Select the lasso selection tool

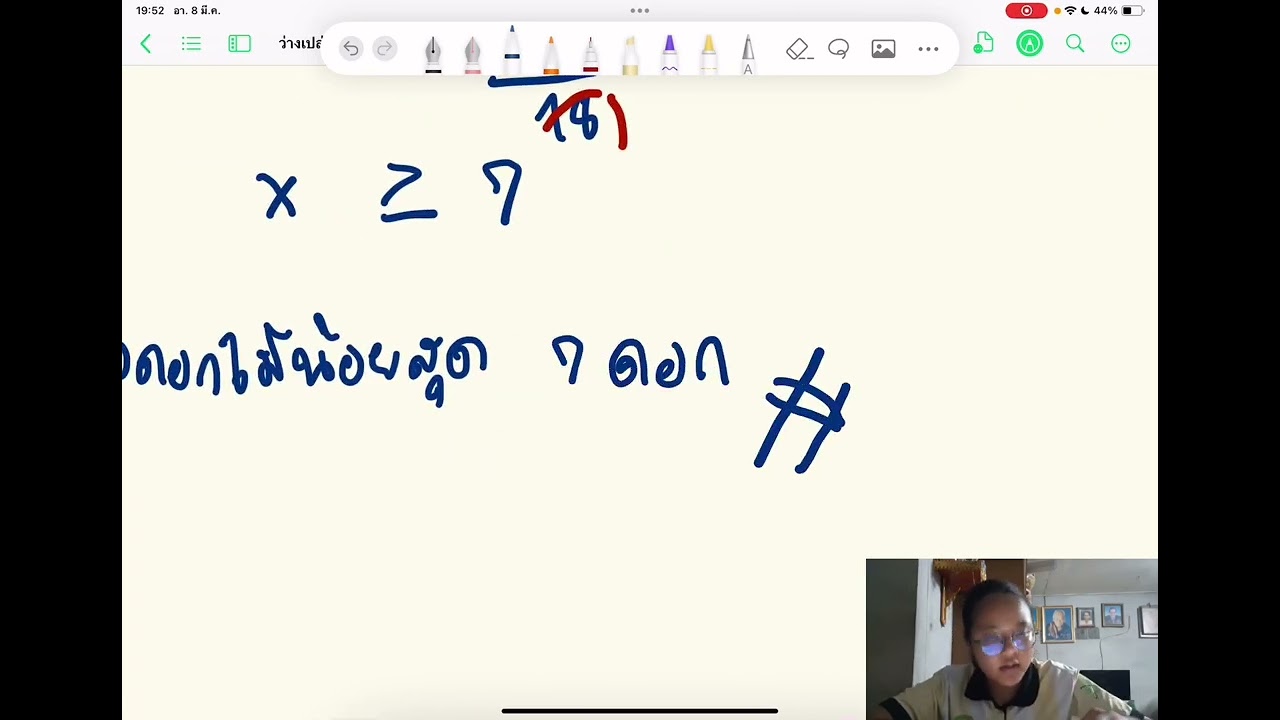[838, 48]
